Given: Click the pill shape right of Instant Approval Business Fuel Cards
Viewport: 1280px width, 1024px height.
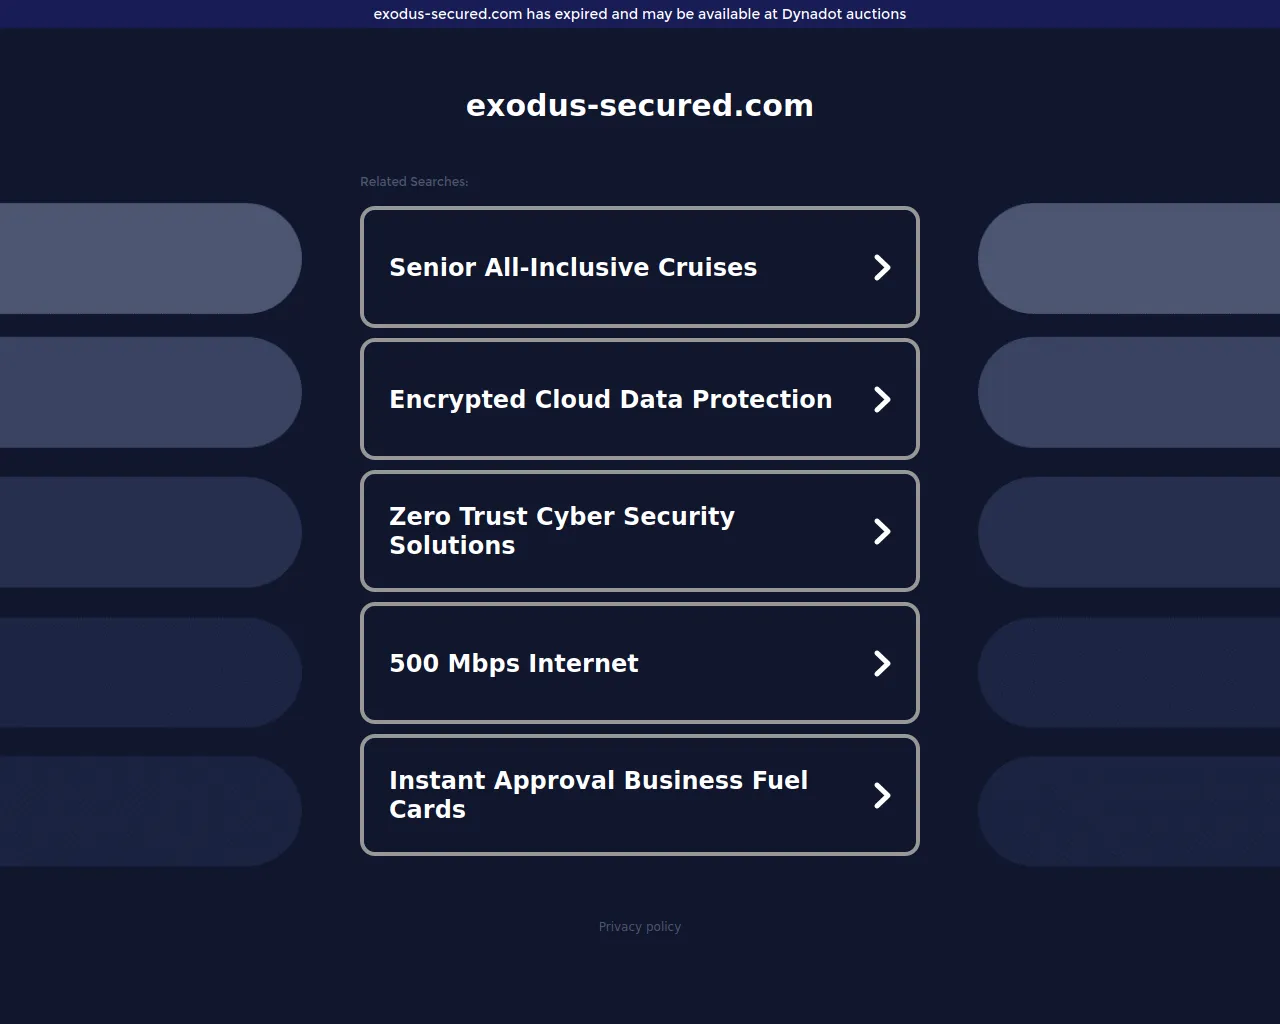Looking at the screenshot, I should click(x=1130, y=811).
